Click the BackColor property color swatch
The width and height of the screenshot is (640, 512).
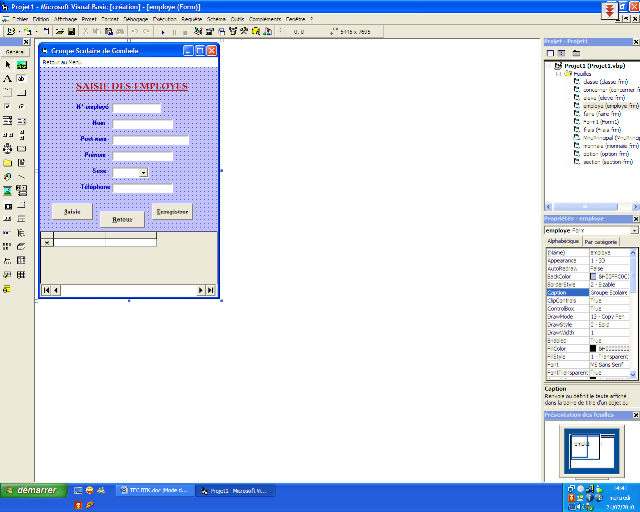pyautogui.click(x=593, y=276)
